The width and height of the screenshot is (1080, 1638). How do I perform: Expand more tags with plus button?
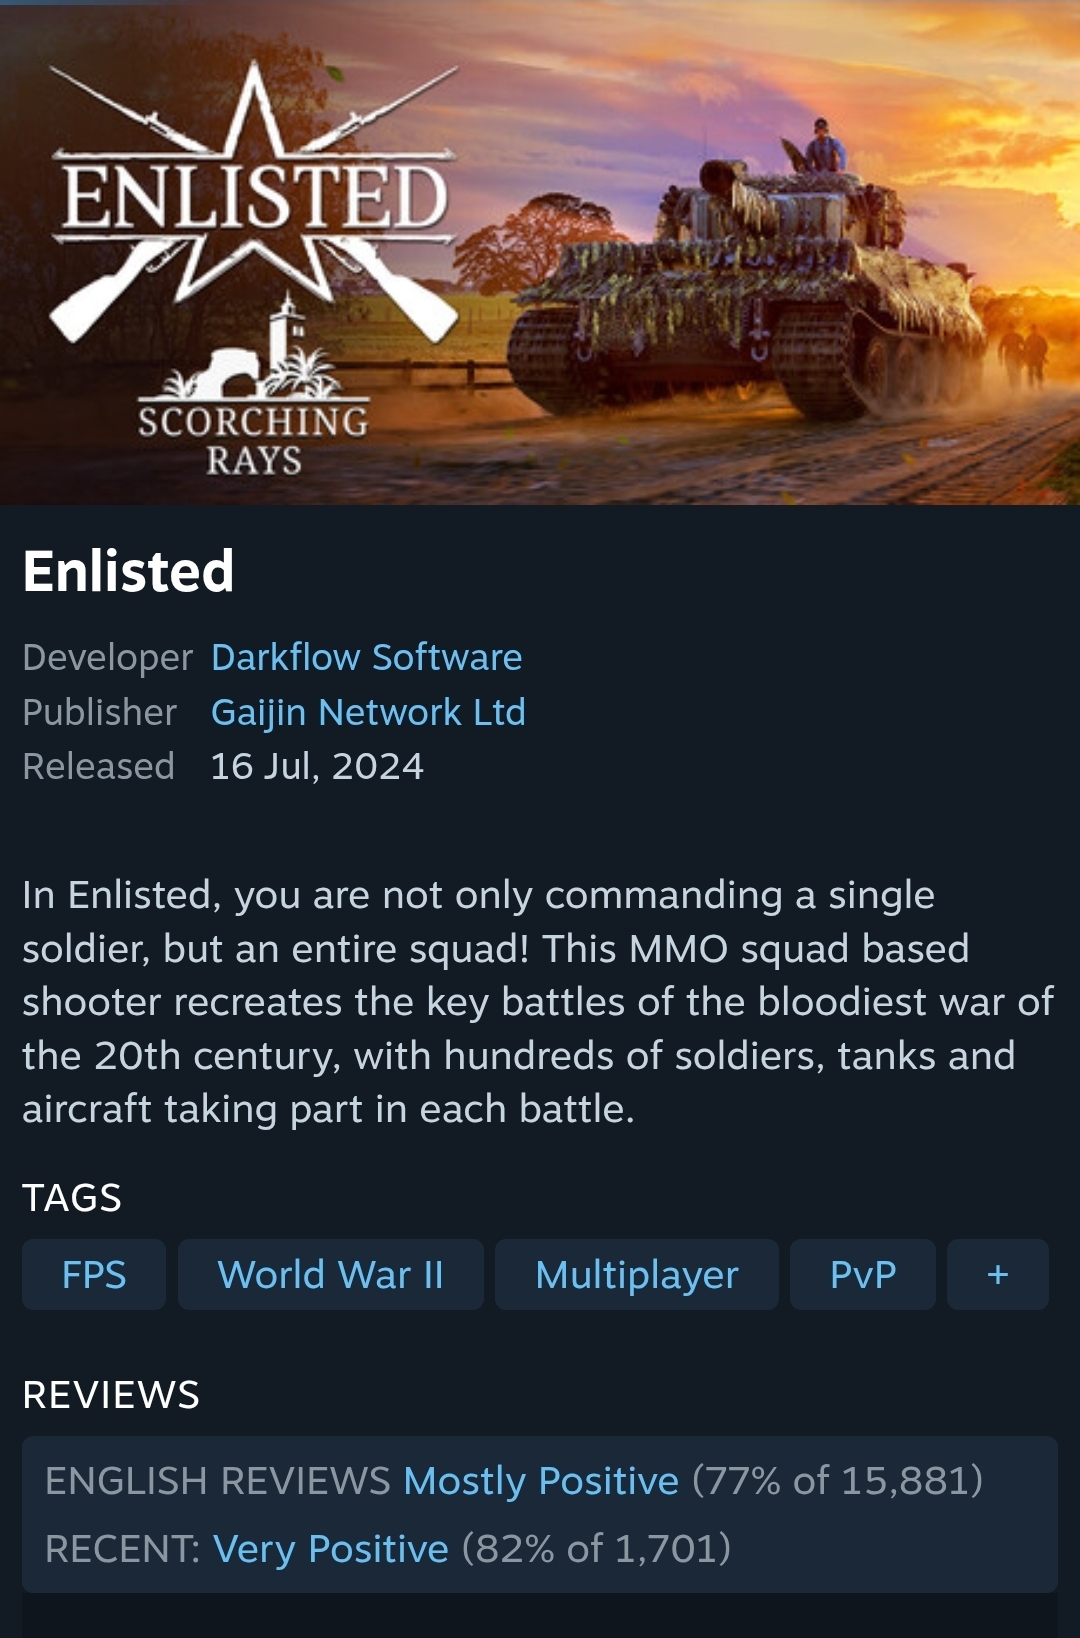[x=998, y=1275]
